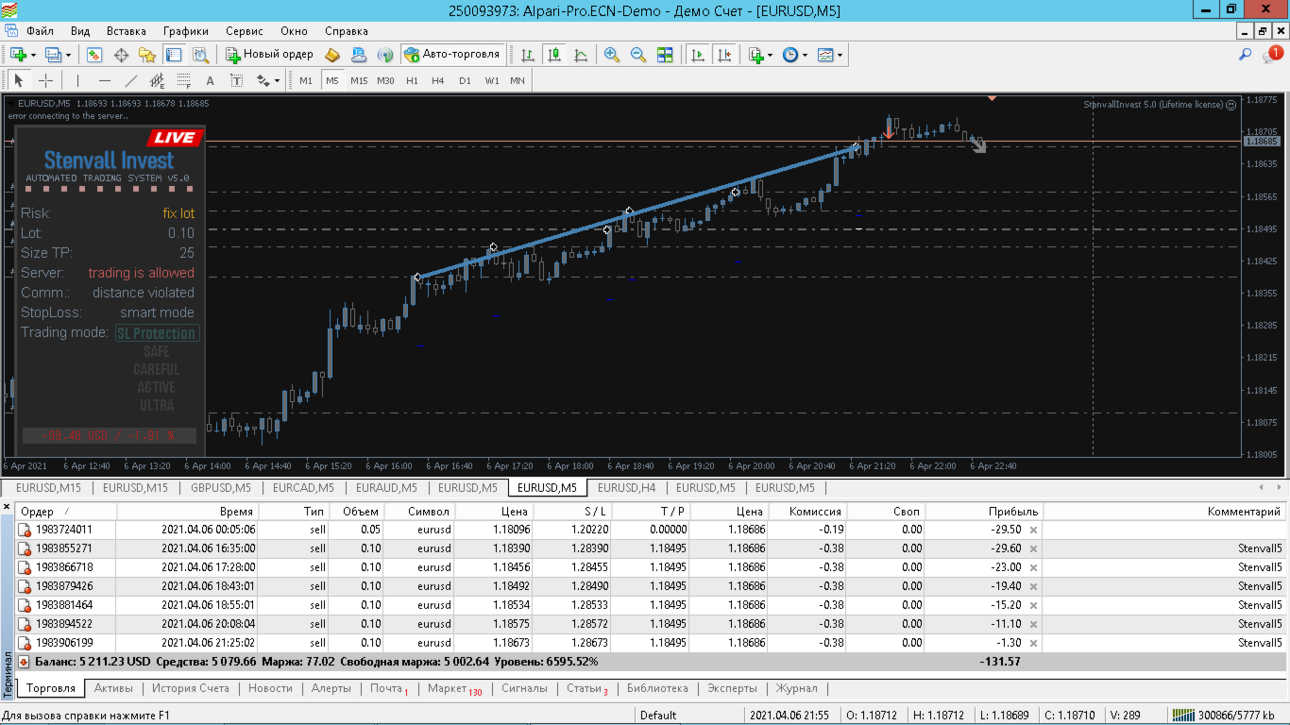Click the new chart icon
The width and height of the screenshot is (1290, 725).
18,55
